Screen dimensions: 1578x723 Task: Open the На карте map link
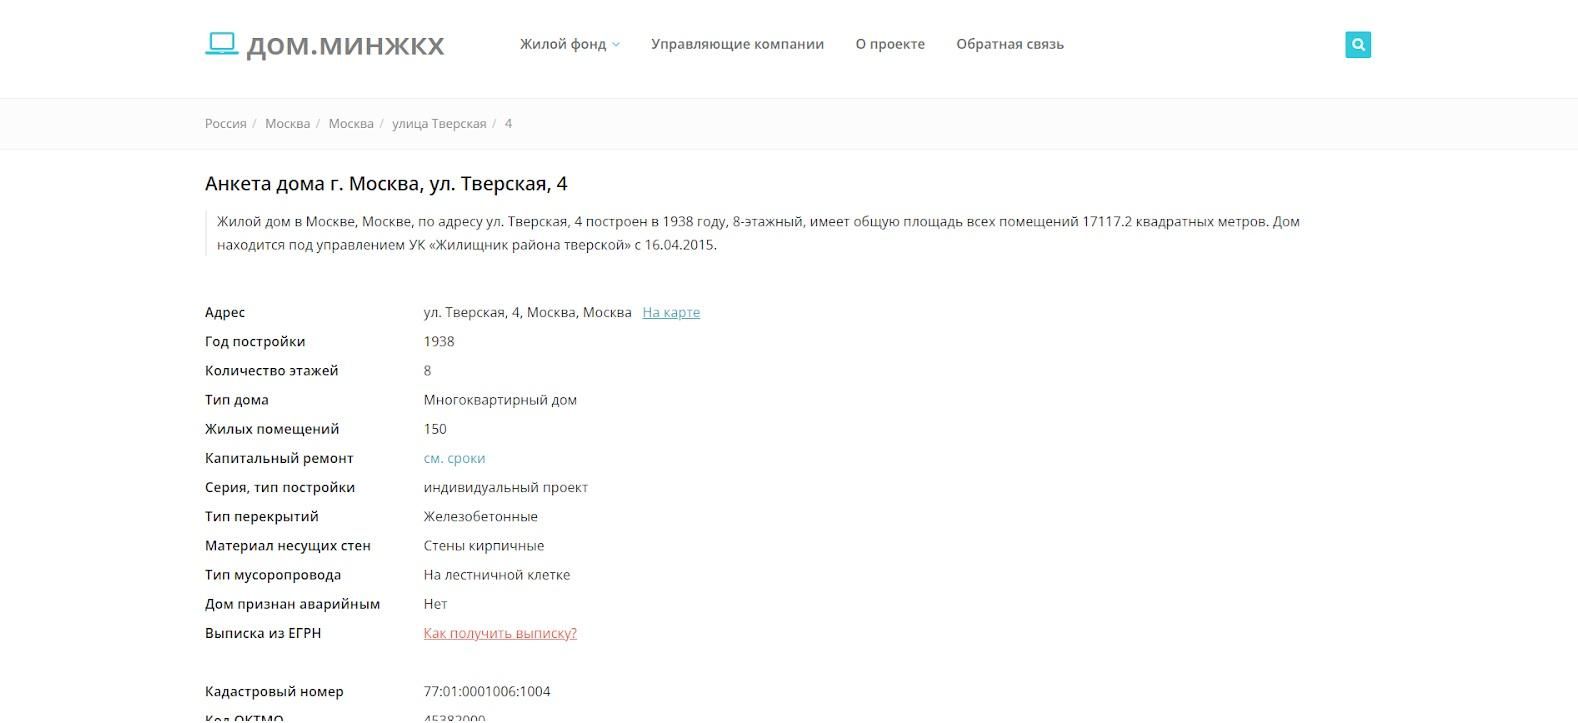[671, 313]
